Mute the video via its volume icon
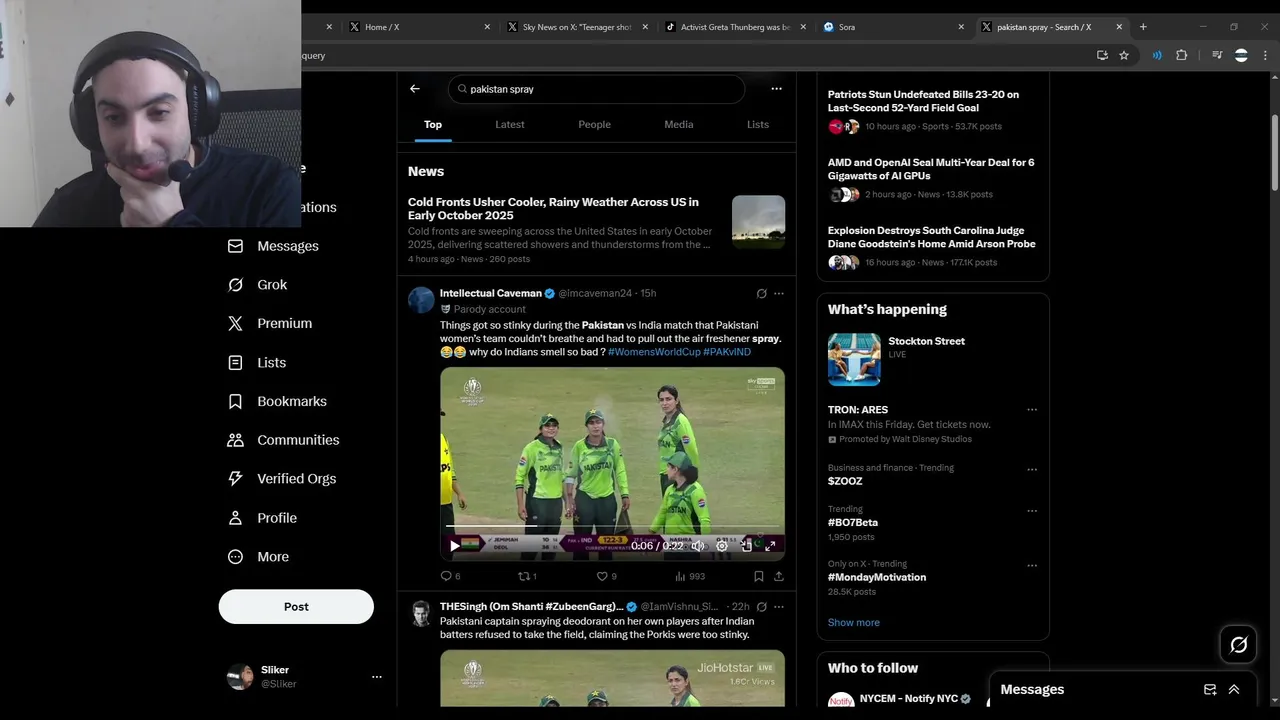The height and width of the screenshot is (720, 1280). pos(698,546)
